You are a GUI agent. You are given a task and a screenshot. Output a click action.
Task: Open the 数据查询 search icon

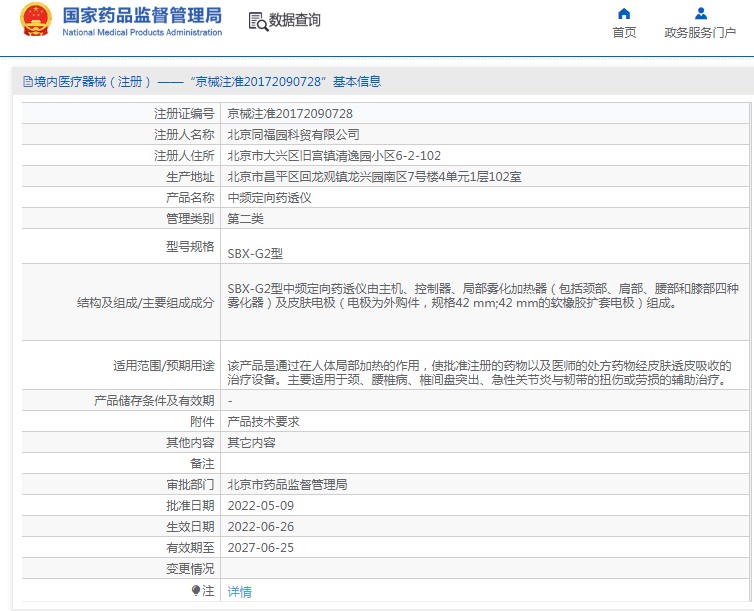click(258, 22)
